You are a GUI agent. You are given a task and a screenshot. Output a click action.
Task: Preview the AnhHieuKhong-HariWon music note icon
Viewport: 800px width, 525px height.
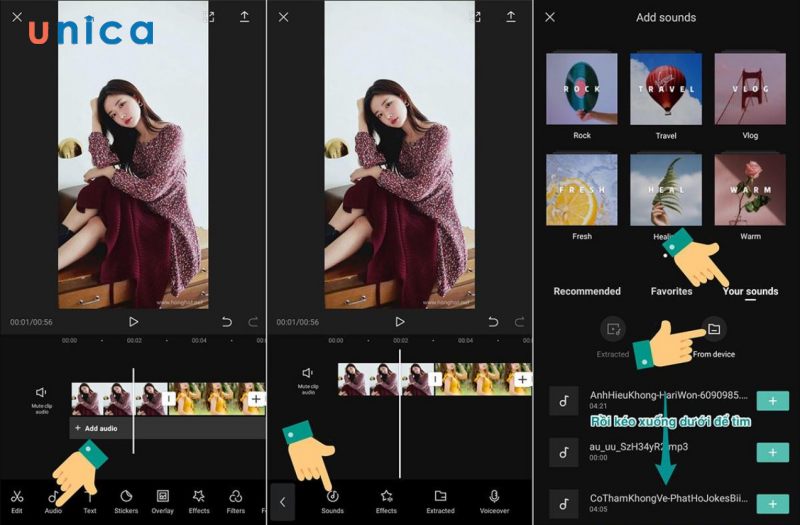[564, 401]
